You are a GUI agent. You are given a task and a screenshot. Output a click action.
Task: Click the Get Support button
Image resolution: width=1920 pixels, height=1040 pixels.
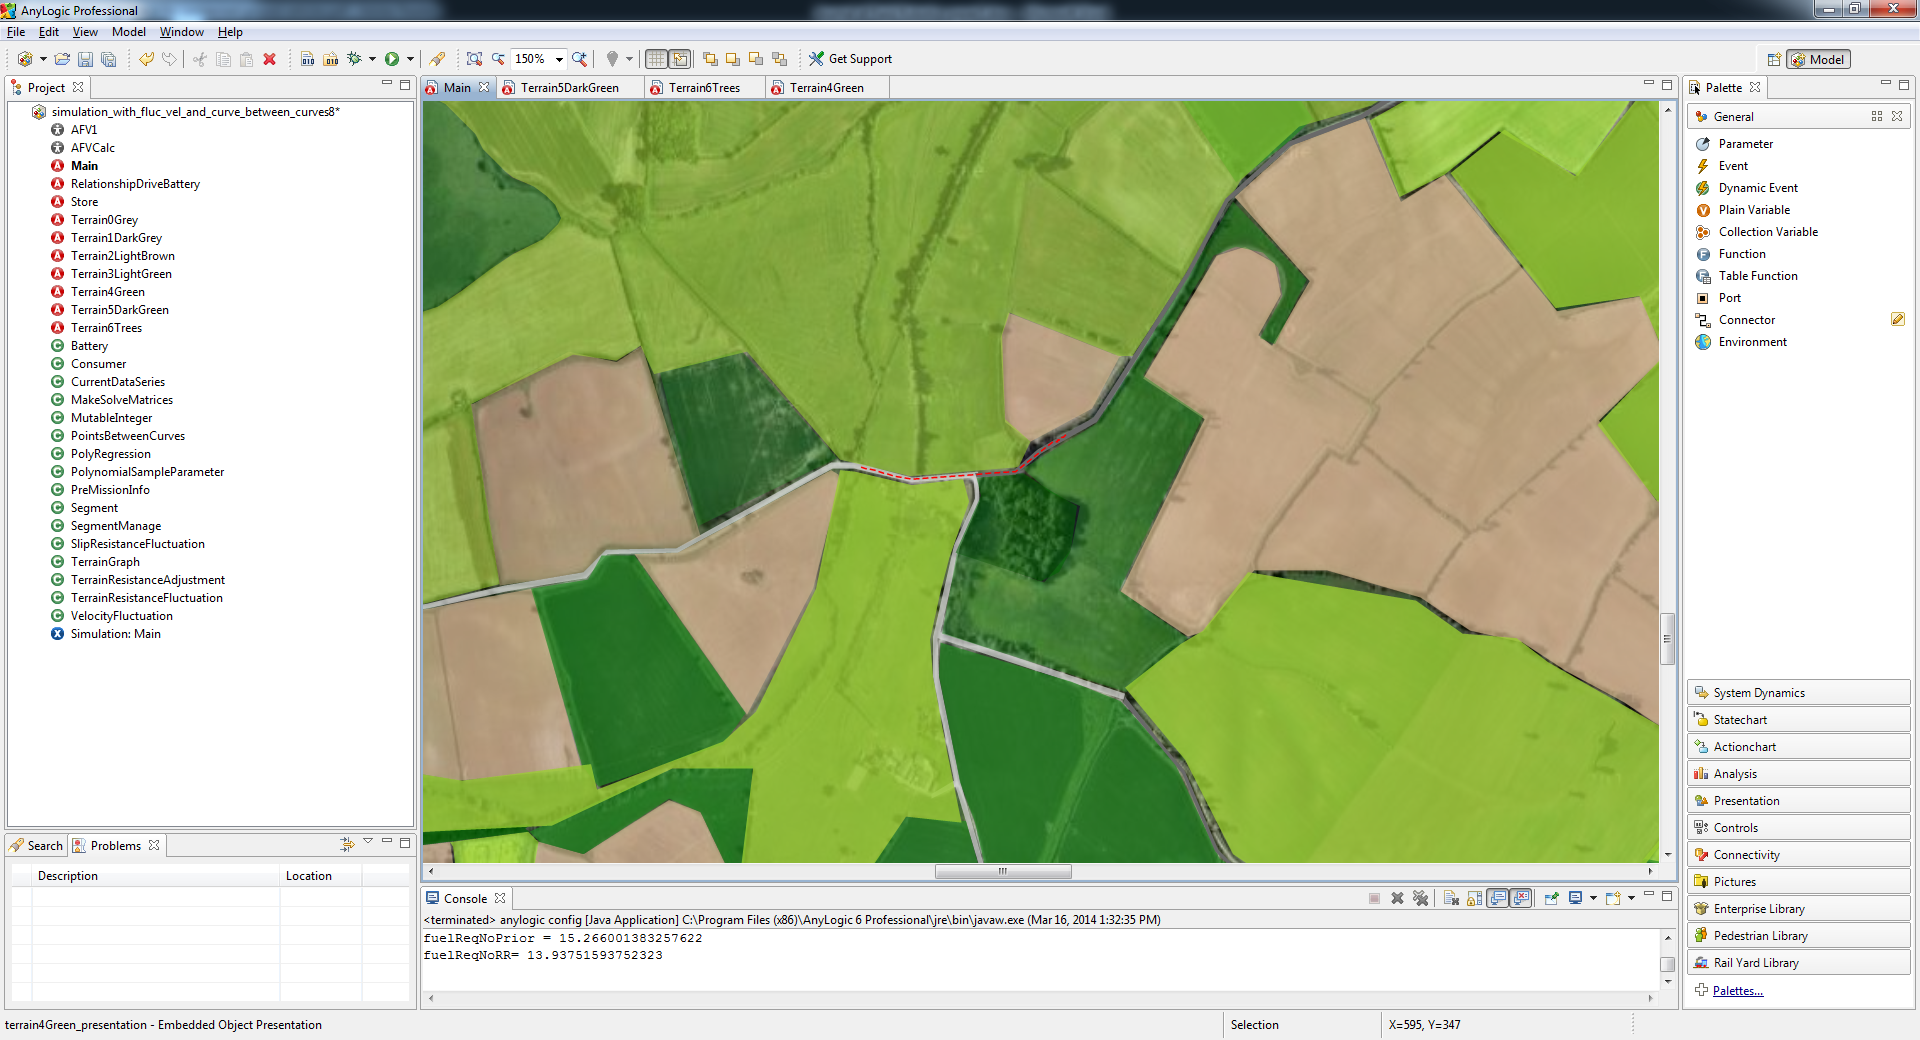point(851,59)
